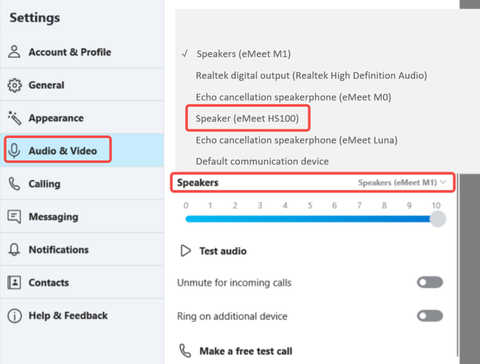Open the Appearance settings section

(x=82, y=118)
